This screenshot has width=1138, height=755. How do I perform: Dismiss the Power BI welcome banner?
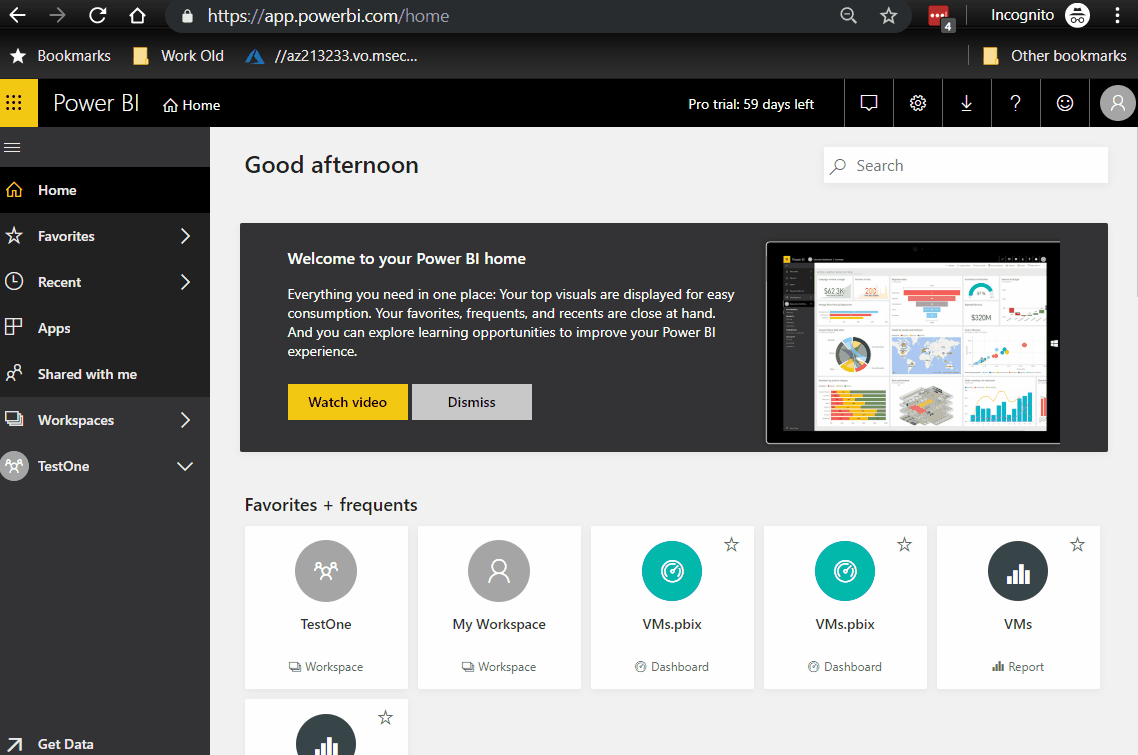click(471, 401)
